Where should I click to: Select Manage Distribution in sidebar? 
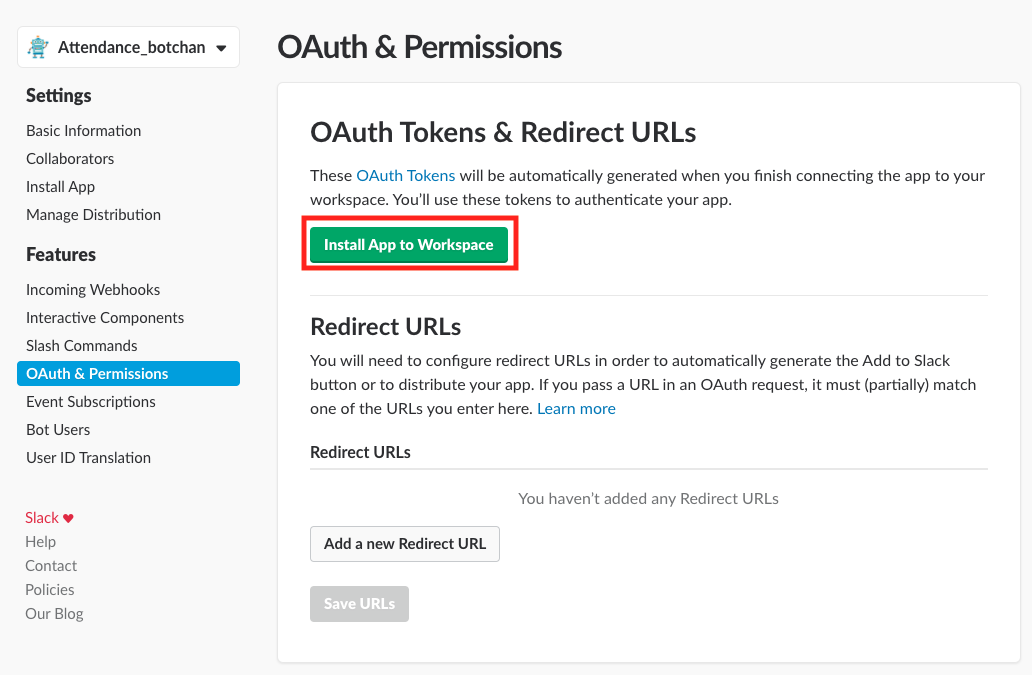pos(93,215)
